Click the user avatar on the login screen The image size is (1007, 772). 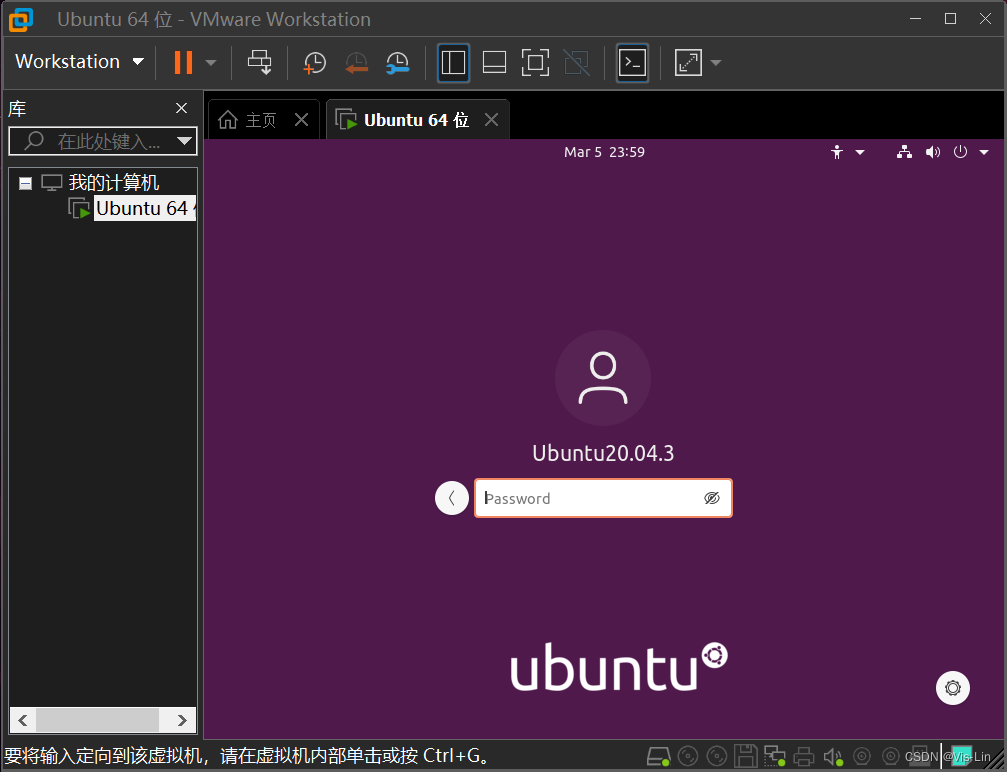click(603, 378)
